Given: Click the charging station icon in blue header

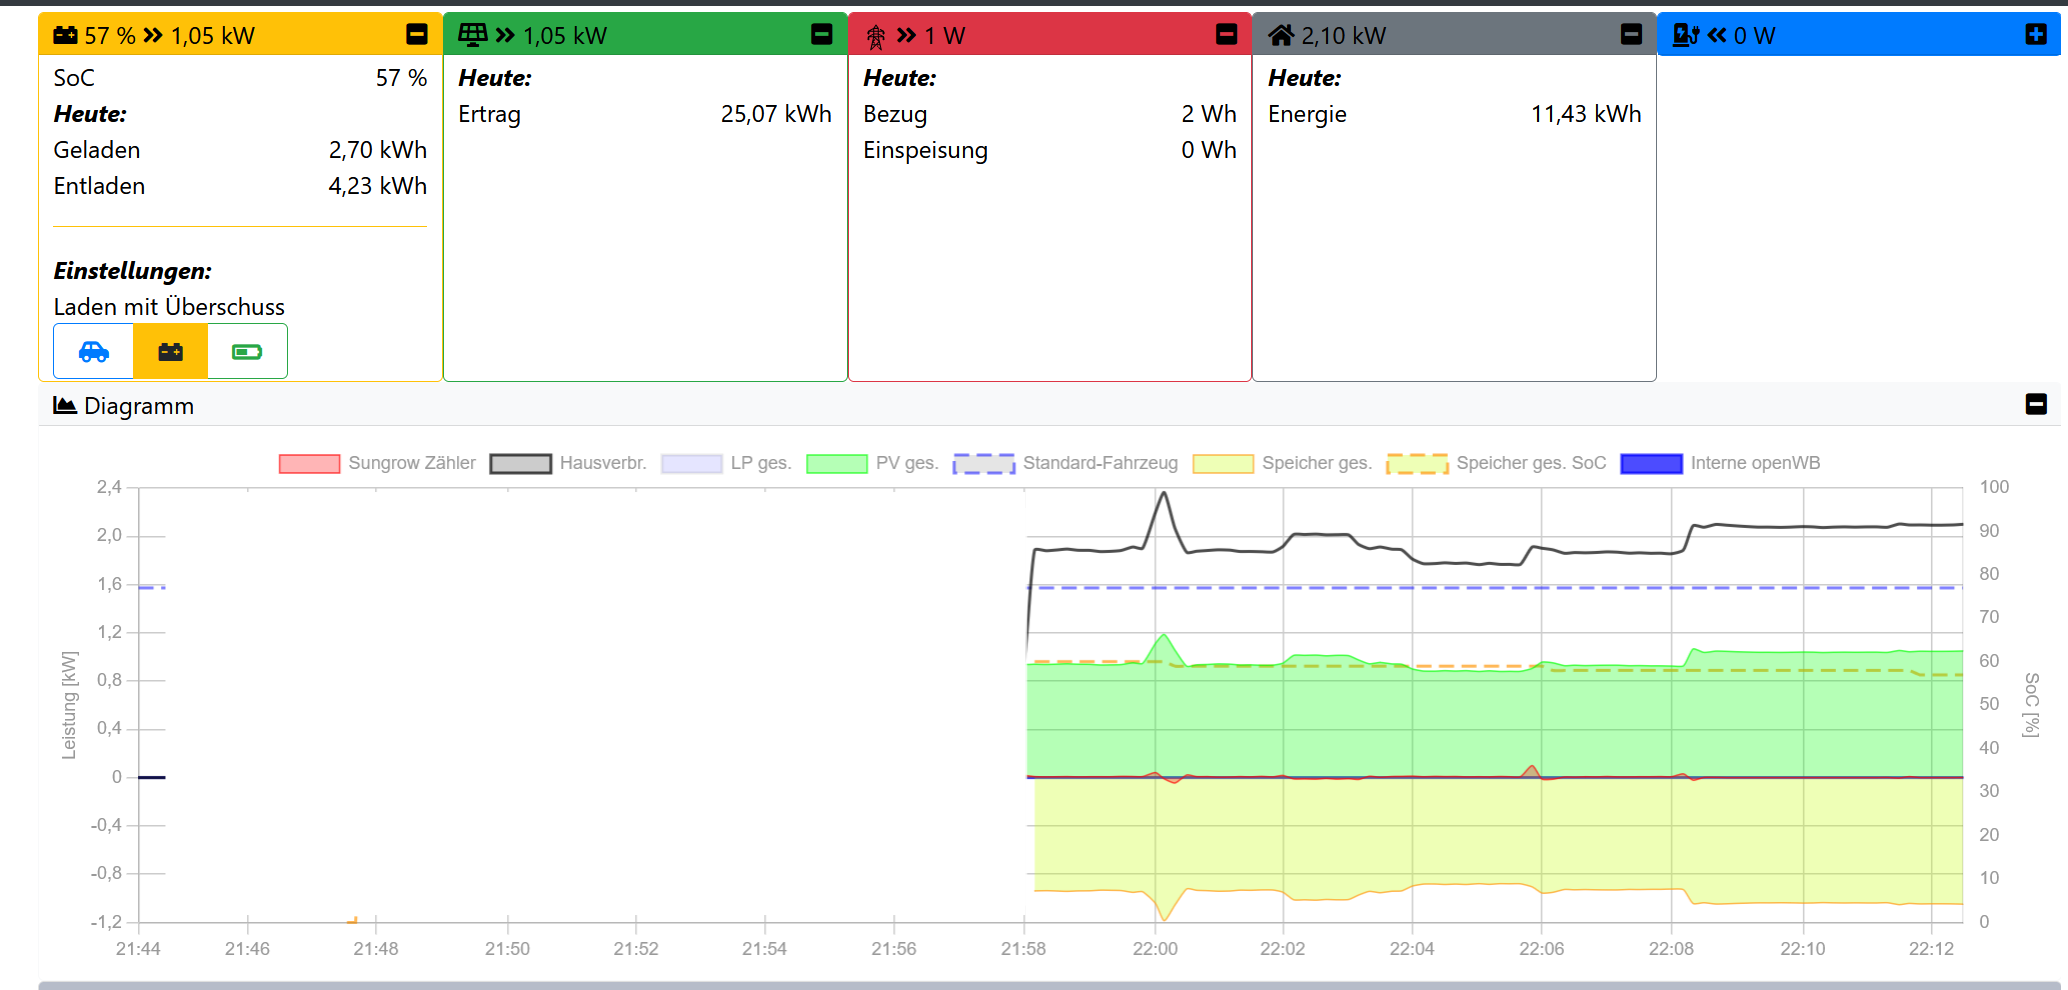Looking at the screenshot, I should point(1686,36).
